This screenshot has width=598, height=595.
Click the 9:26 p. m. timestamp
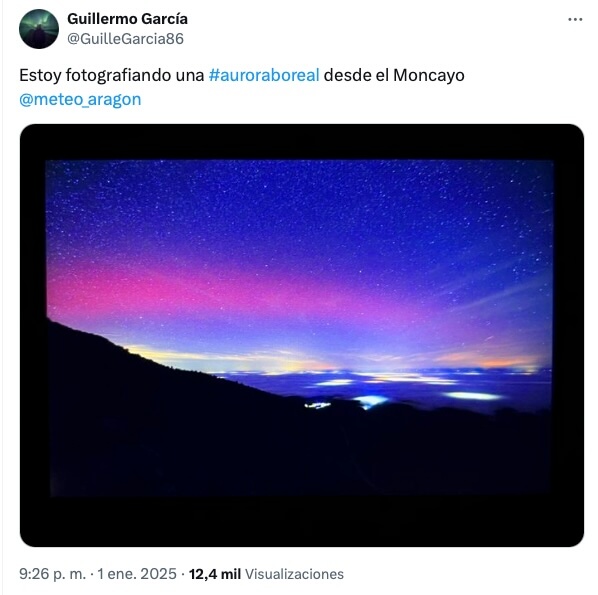[53, 574]
